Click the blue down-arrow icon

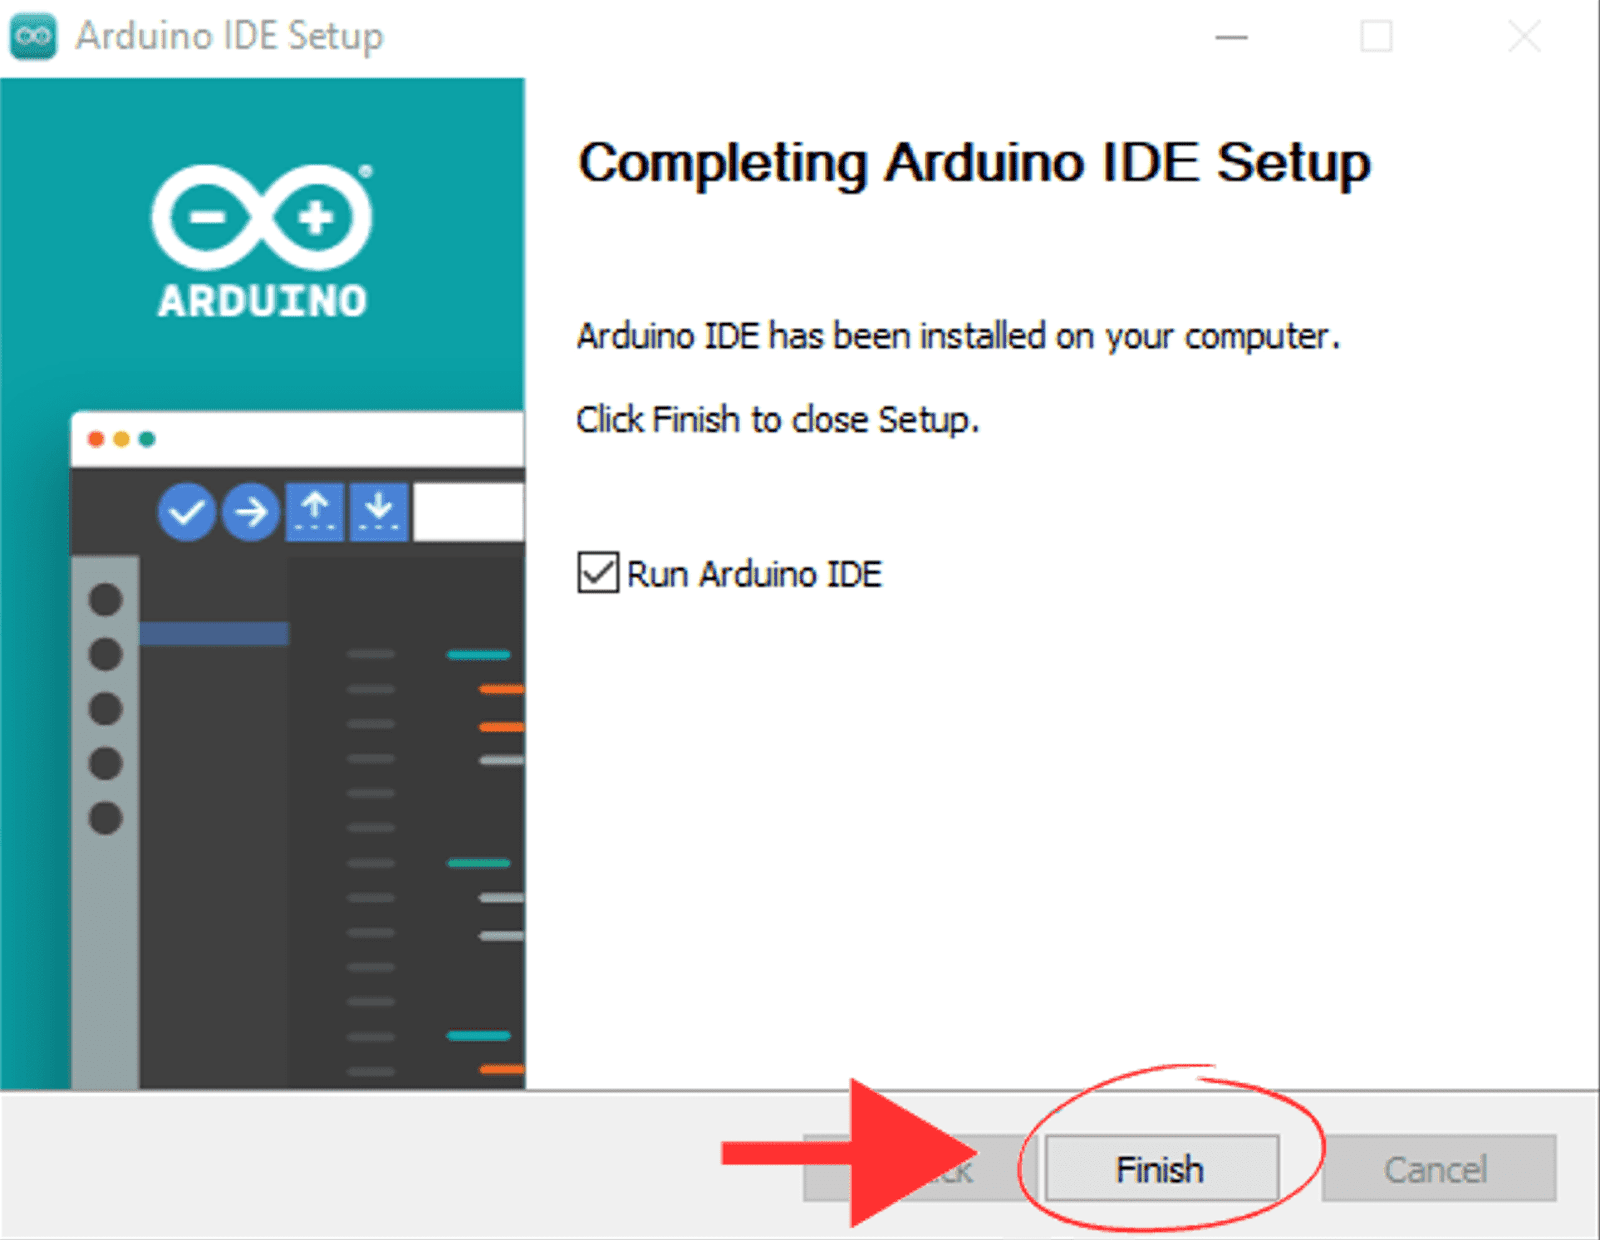(x=379, y=512)
